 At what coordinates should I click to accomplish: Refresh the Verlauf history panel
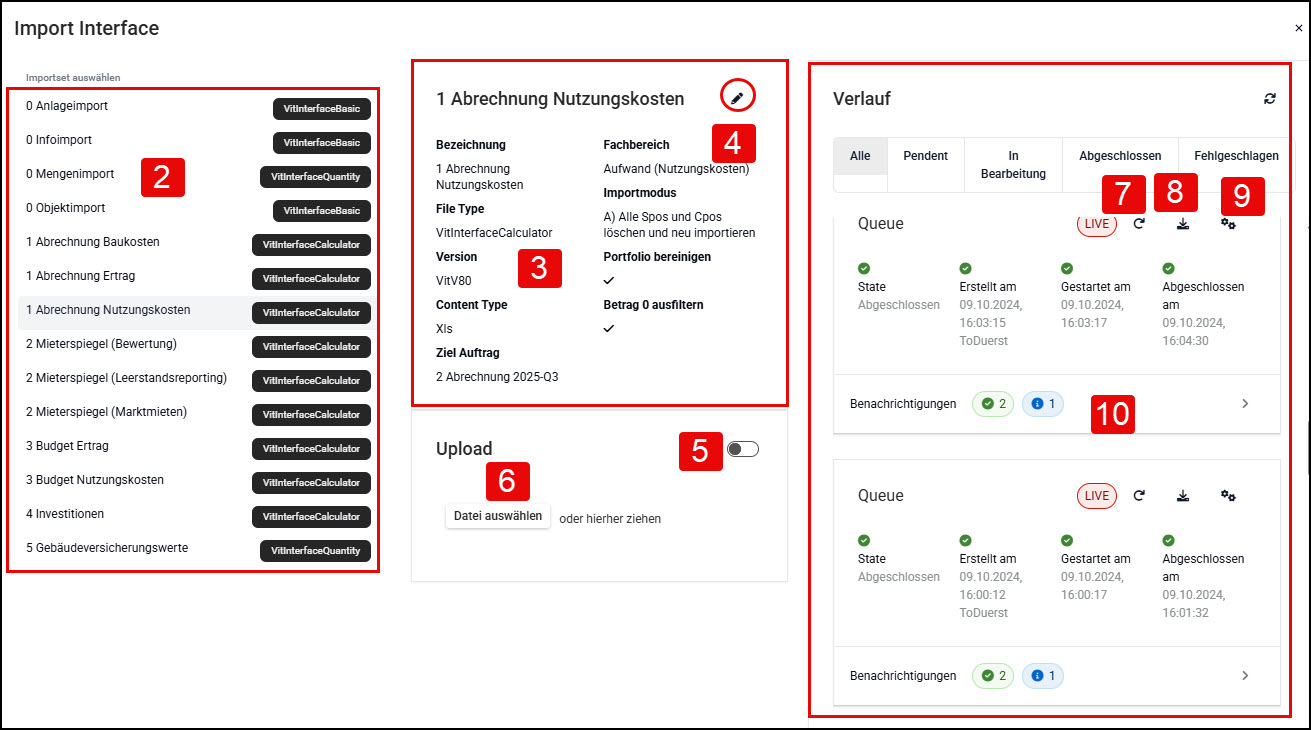[x=1270, y=98]
